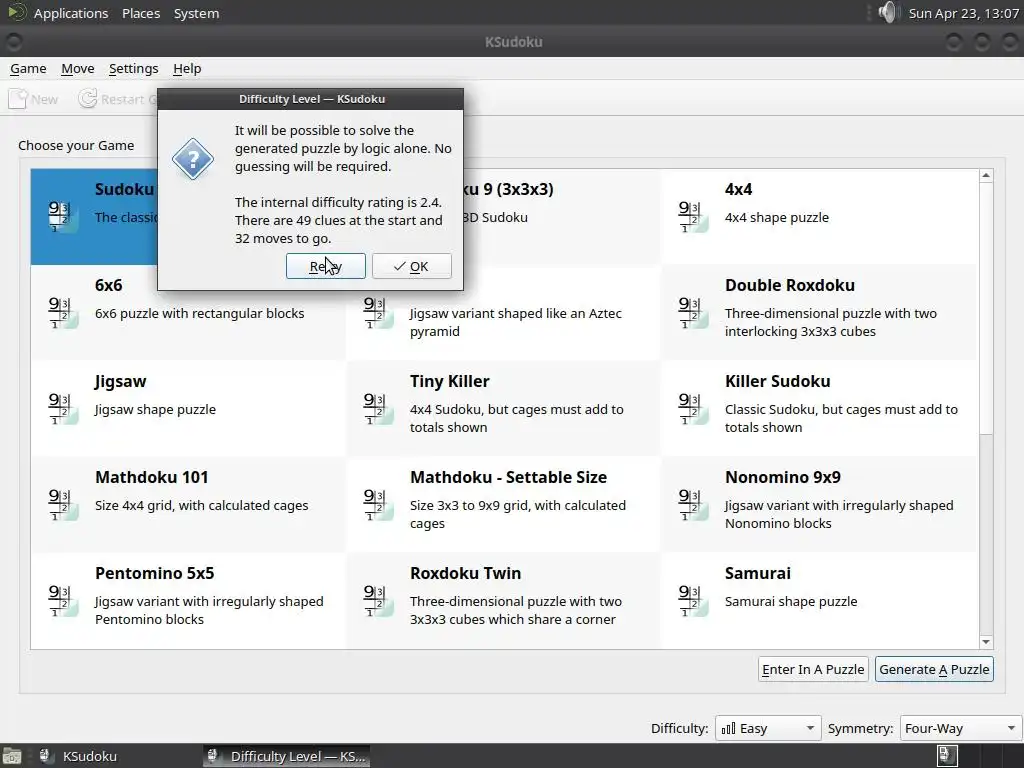Select the Jigsaw game icon
Screen dimensions: 1024x768
(62, 408)
